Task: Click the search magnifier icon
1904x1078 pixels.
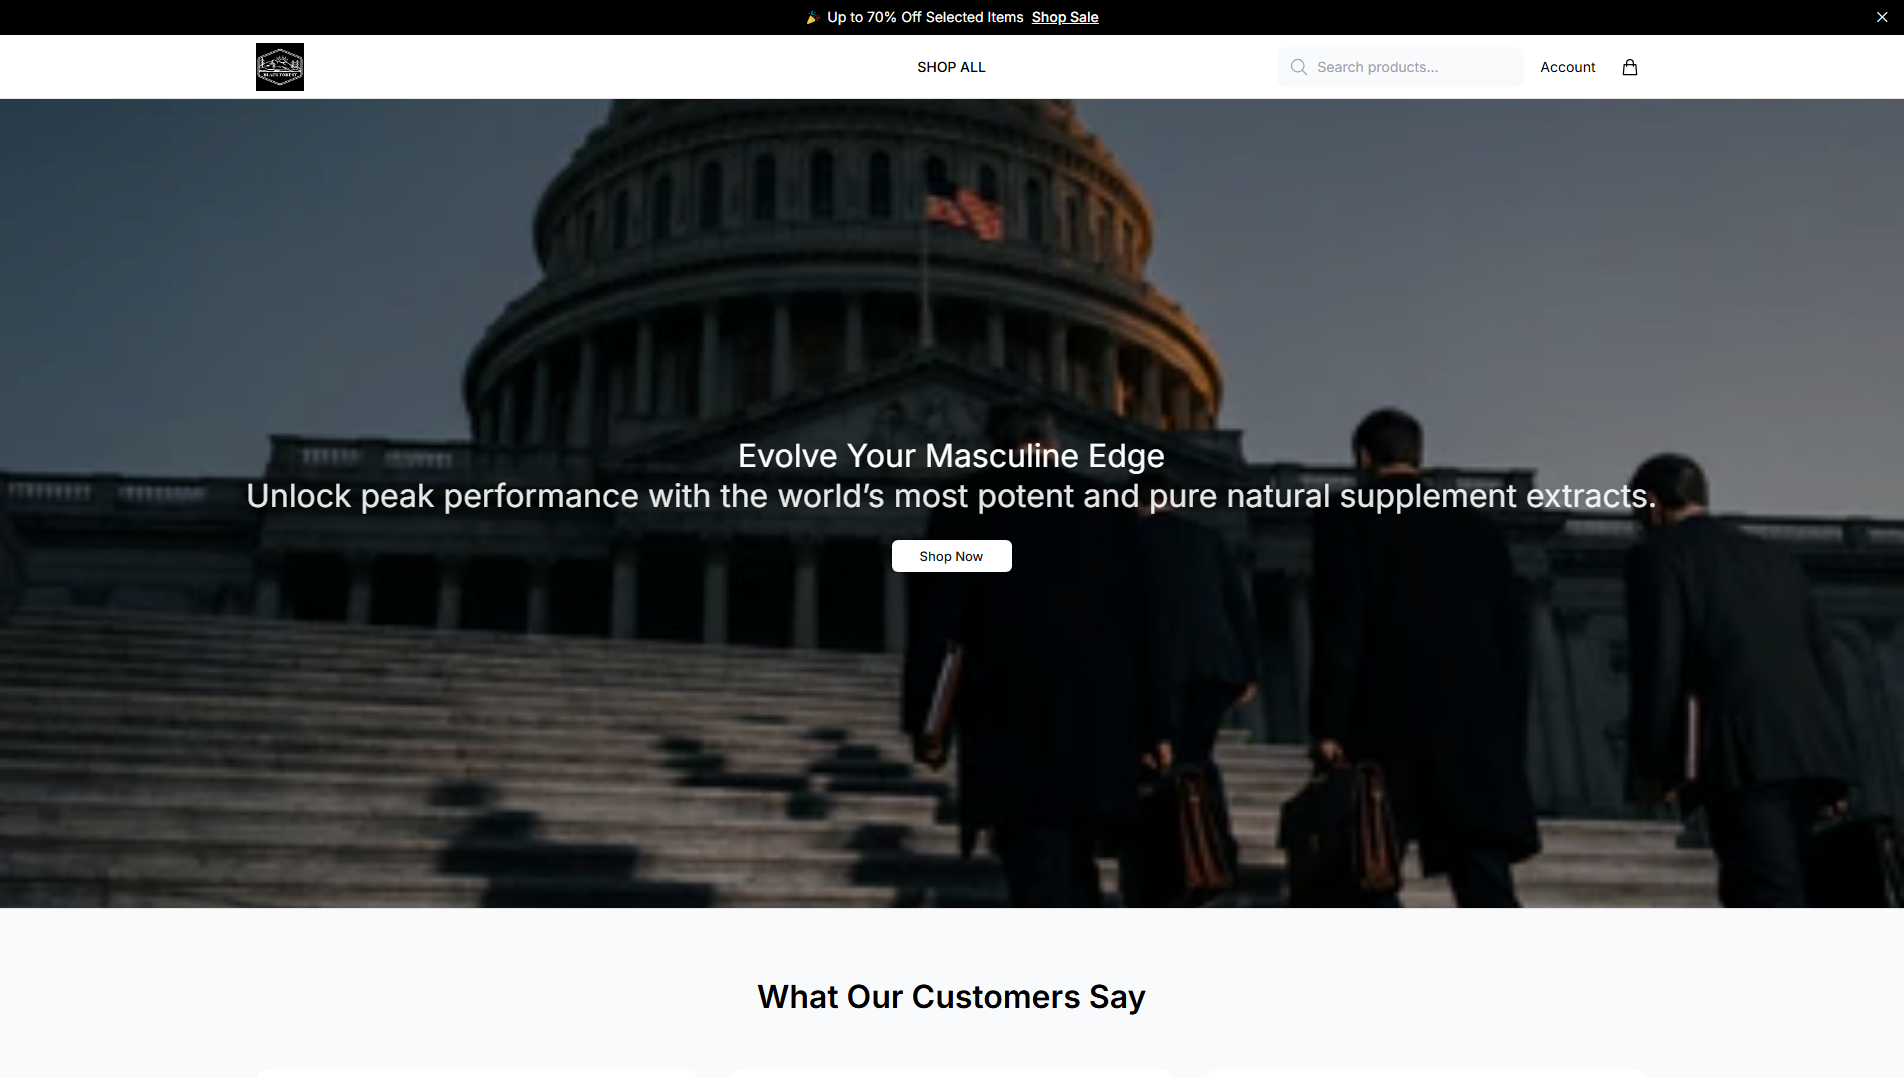Action: (x=1299, y=67)
